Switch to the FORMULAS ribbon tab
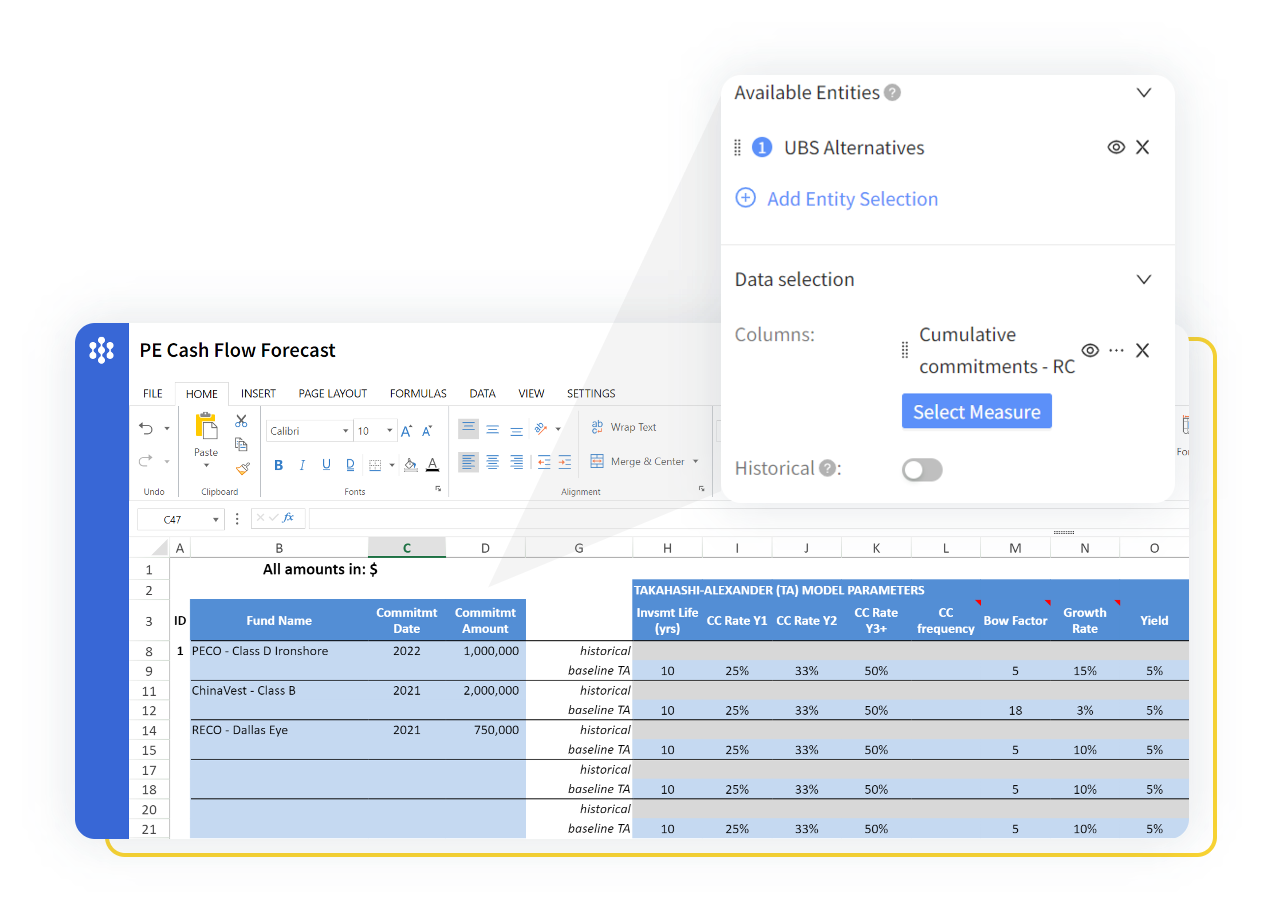 [417, 393]
